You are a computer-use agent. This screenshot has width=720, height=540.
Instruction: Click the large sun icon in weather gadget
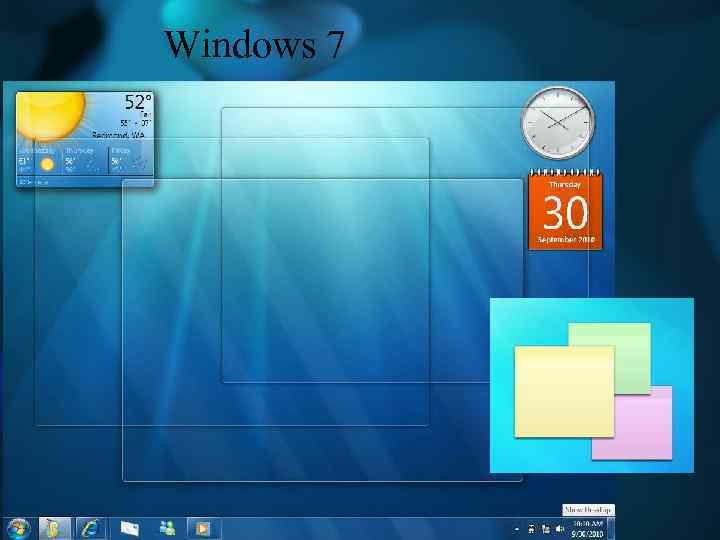click(51, 115)
